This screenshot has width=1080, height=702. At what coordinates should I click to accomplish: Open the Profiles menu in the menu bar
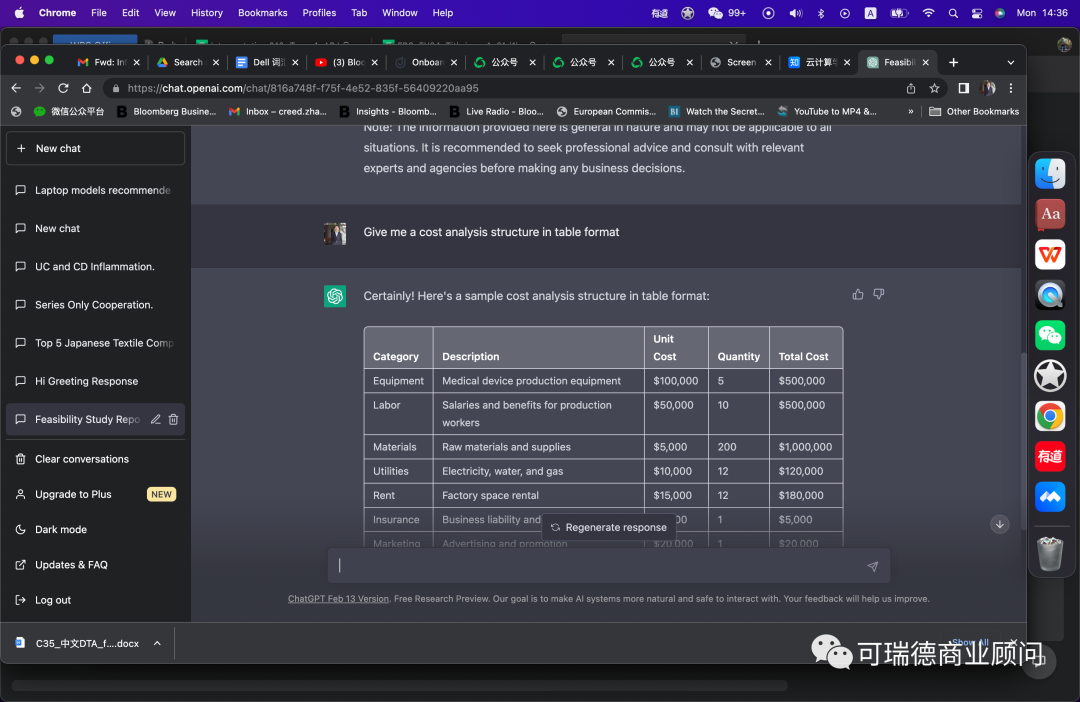tap(319, 13)
